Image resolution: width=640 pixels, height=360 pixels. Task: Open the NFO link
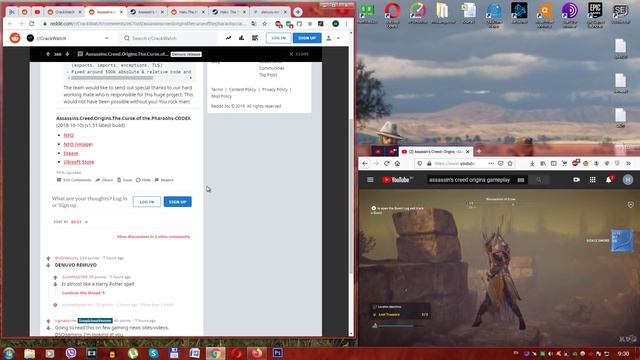(69, 135)
